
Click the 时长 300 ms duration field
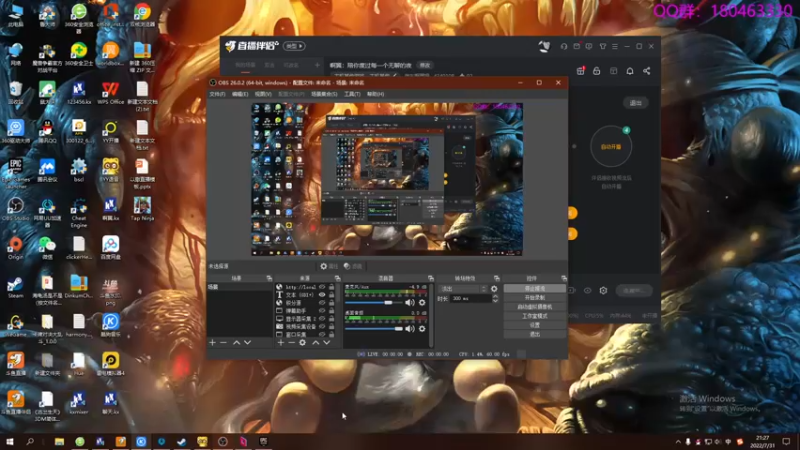(x=470, y=298)
